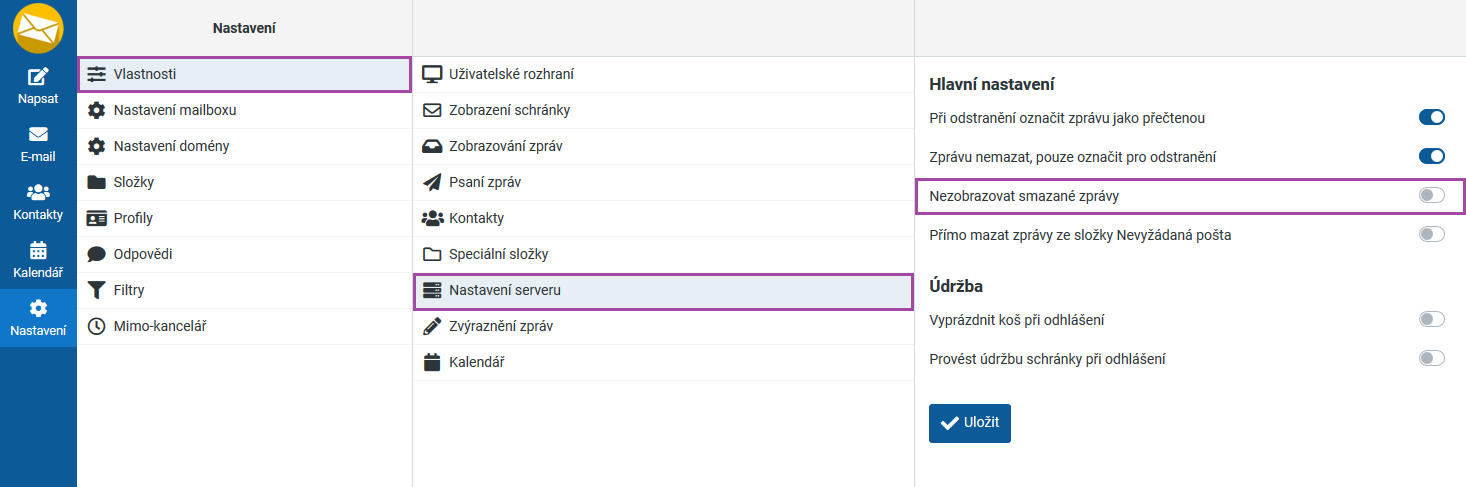Open Nastavení mailboxu section

click(x=174, y=110)
